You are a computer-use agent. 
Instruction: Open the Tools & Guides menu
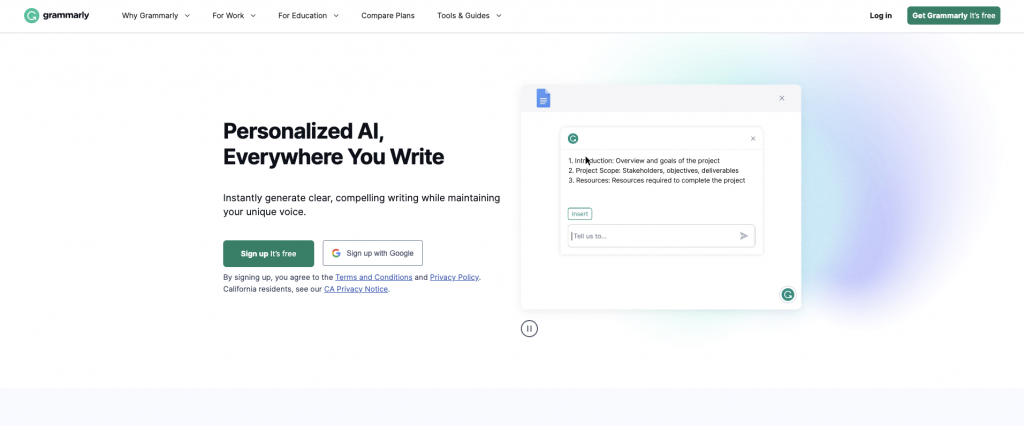[470, 16]
